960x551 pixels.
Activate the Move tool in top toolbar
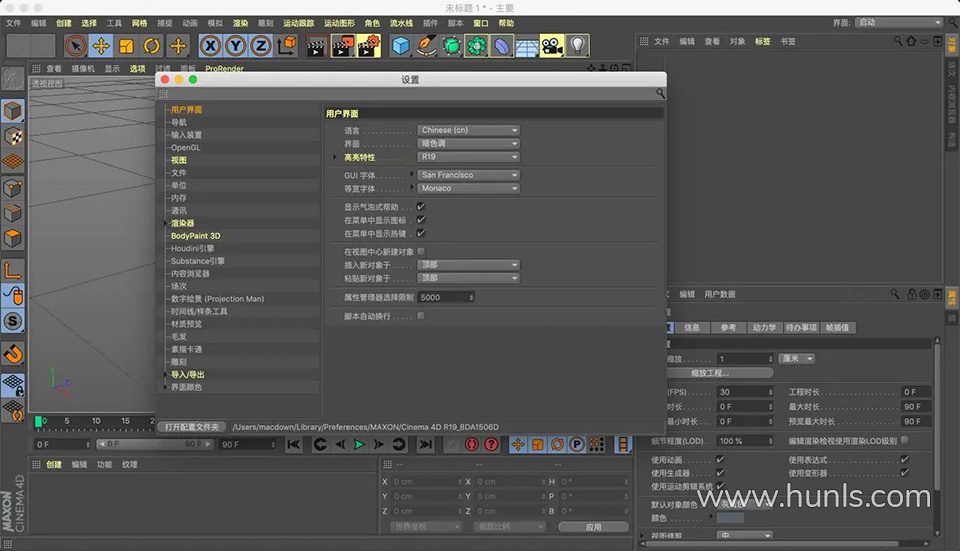(x=101, y=45)
